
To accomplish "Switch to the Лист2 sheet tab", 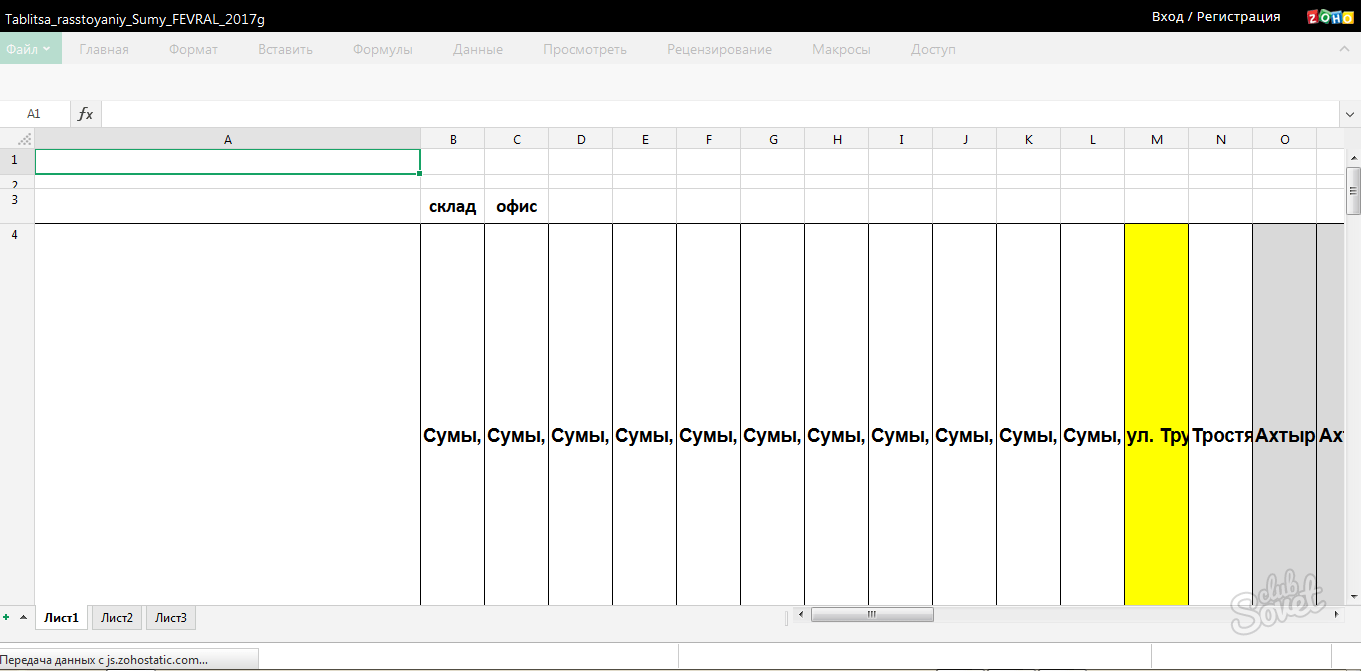I will pyautogui.click(x=117, y=618).
